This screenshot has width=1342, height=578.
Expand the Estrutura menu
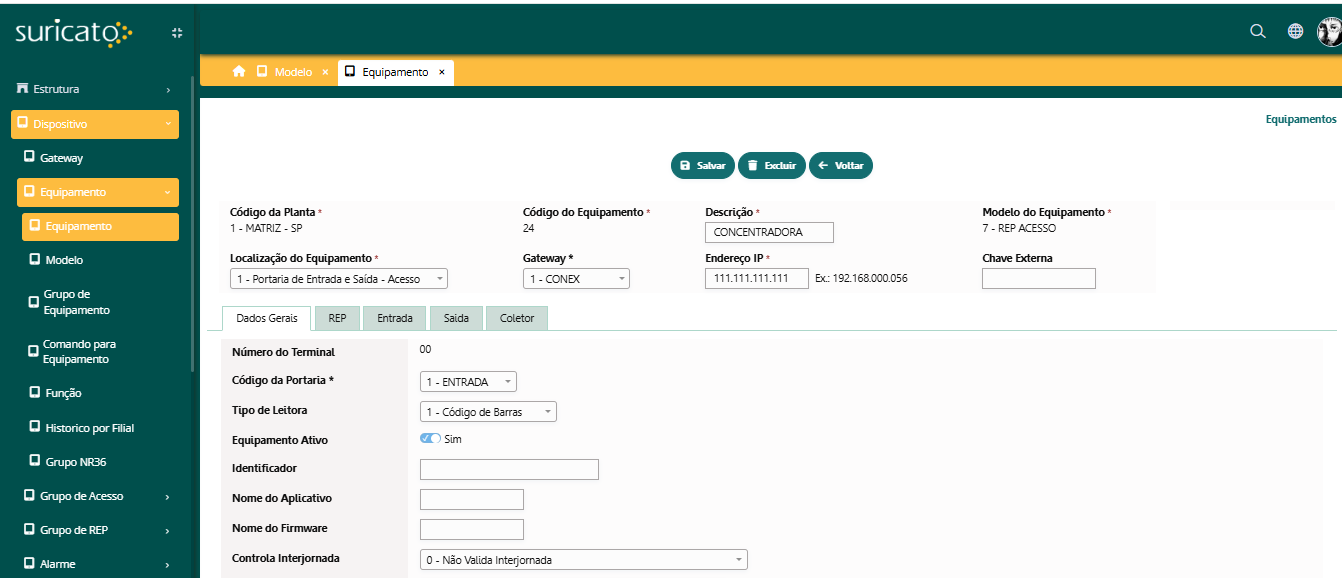point(95,89)
